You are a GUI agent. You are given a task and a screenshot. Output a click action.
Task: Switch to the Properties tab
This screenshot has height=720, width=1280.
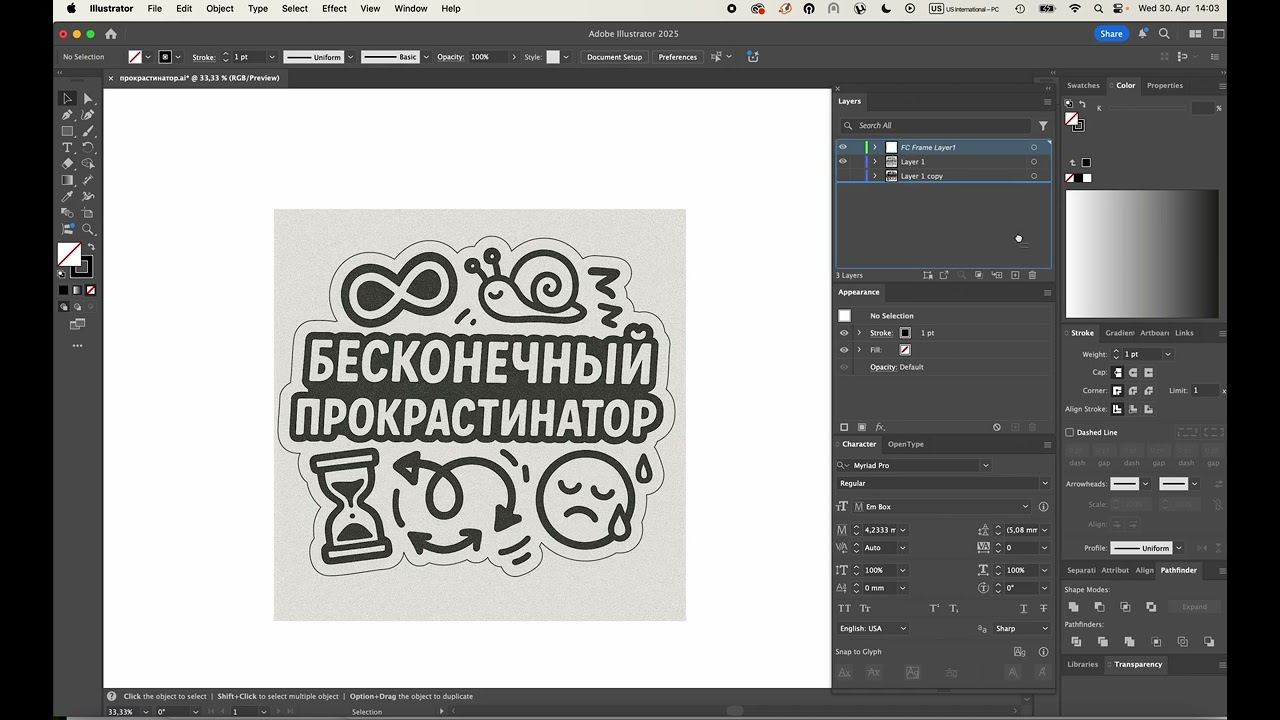tap(1165, 85)
